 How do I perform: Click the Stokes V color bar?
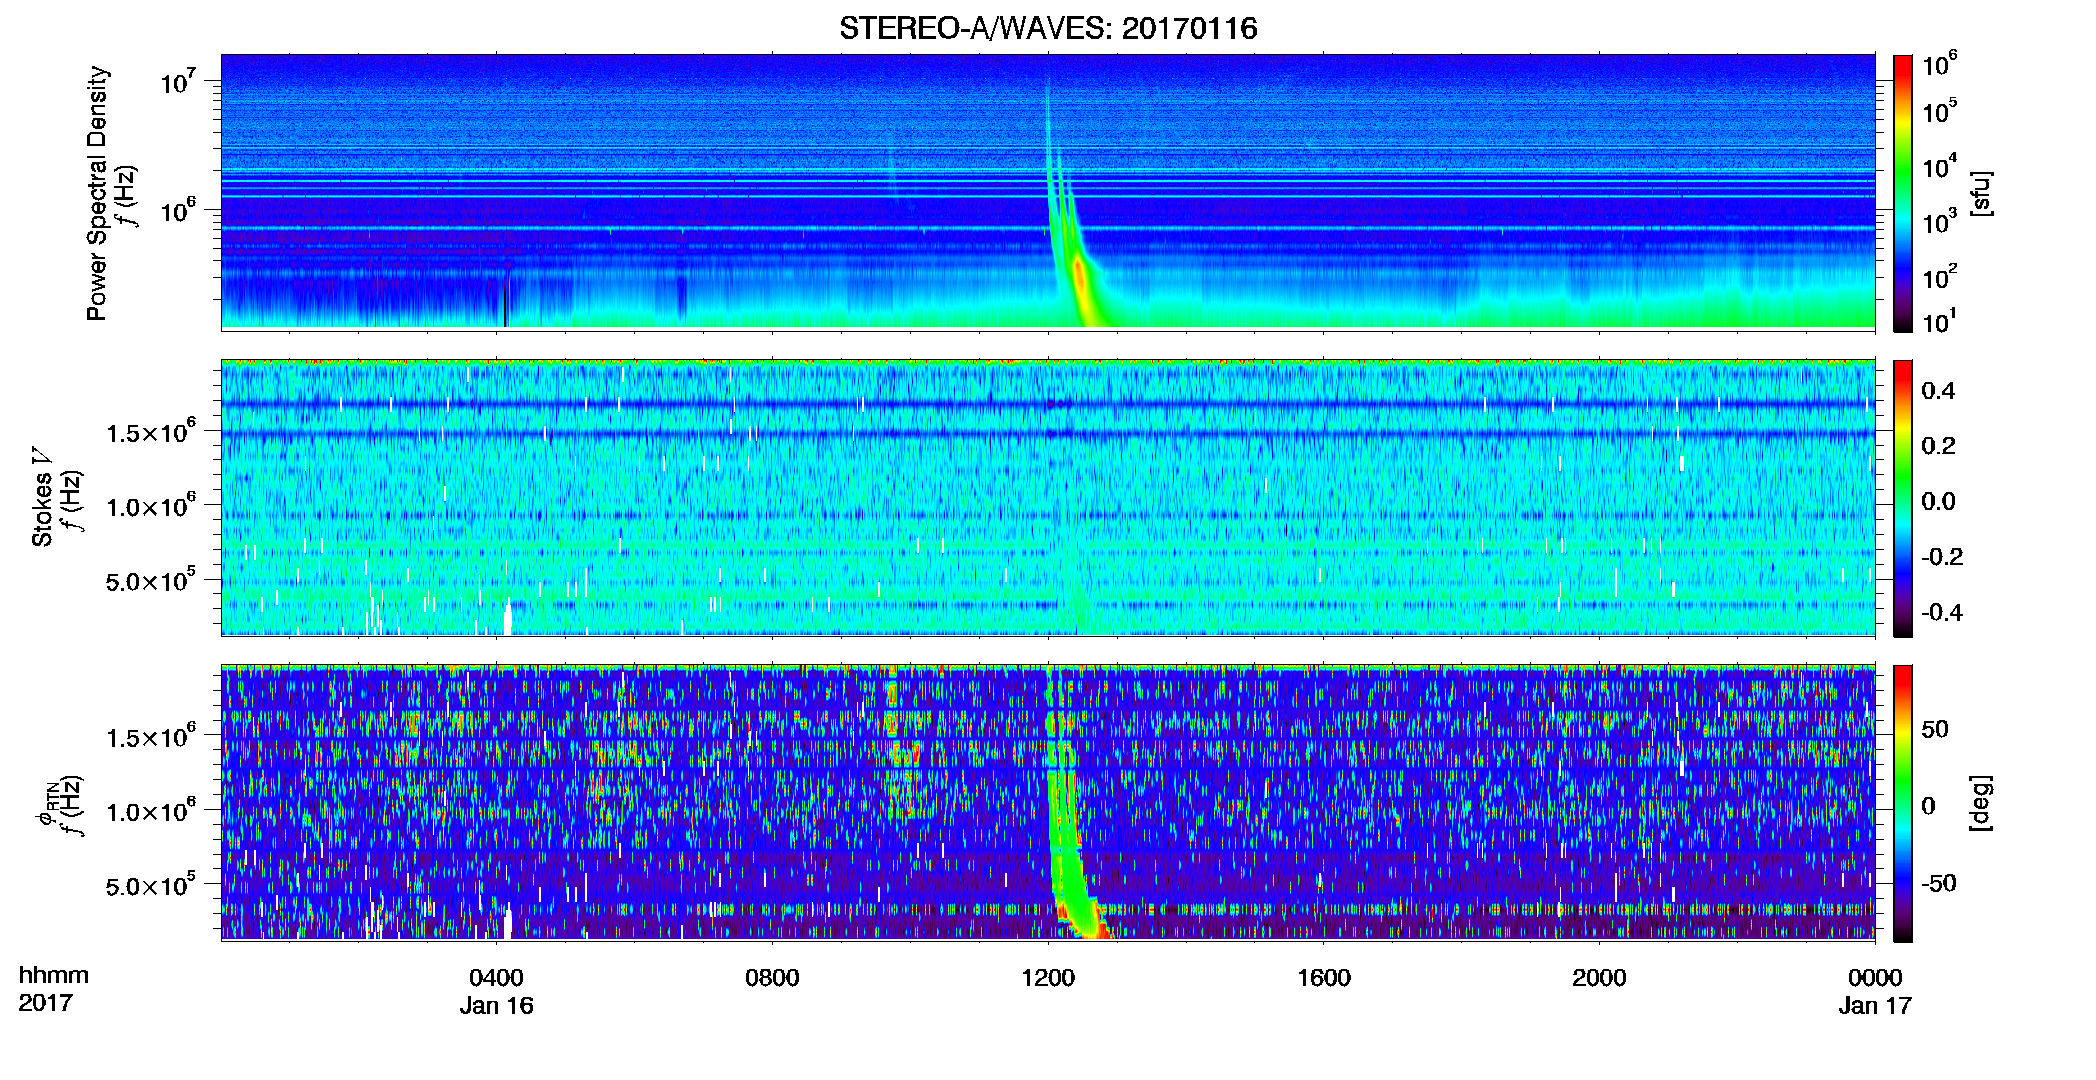click(x=1903, y=498)
